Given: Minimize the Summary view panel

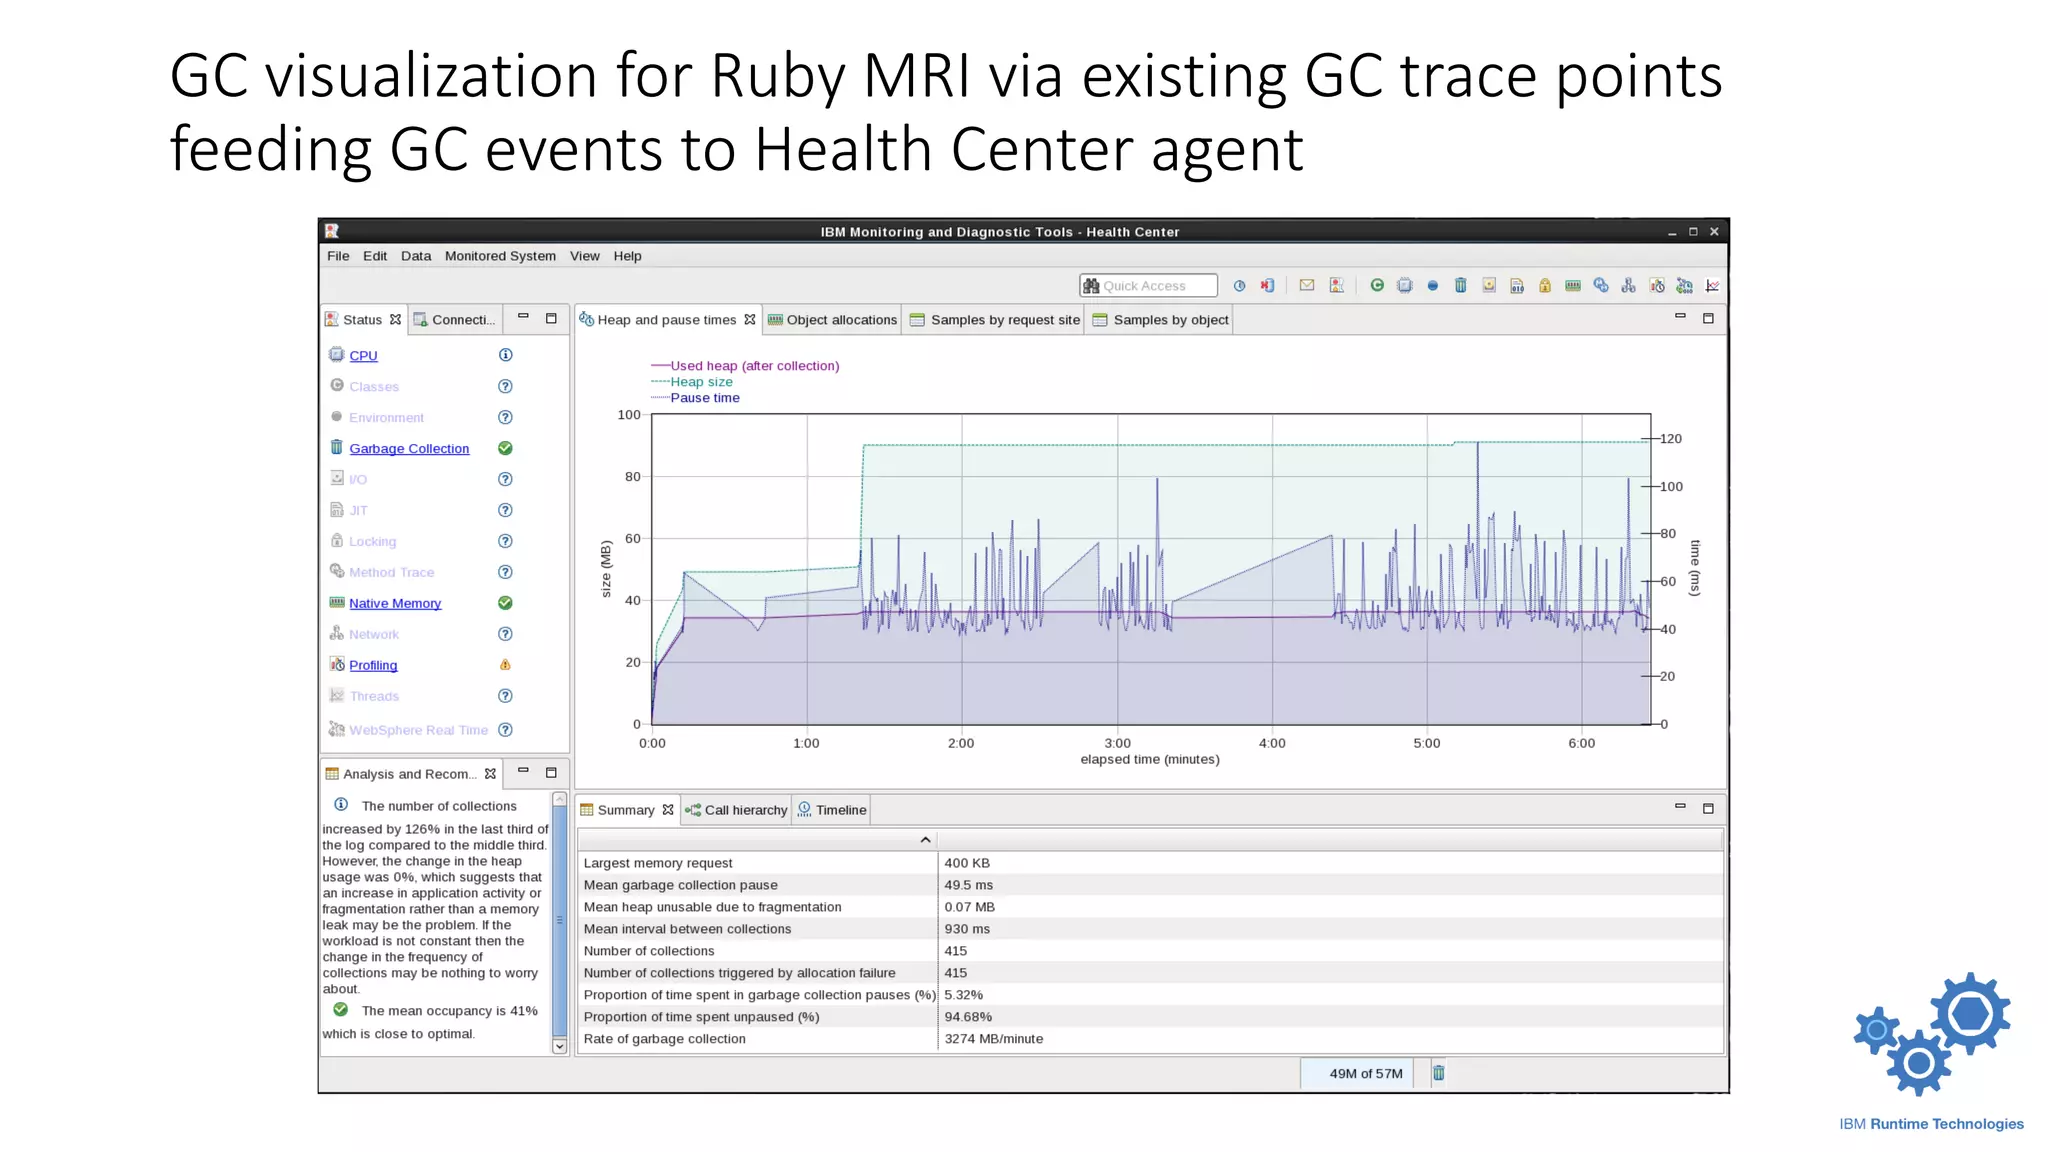Looking at the screenshot, I should click(1680, 807).
